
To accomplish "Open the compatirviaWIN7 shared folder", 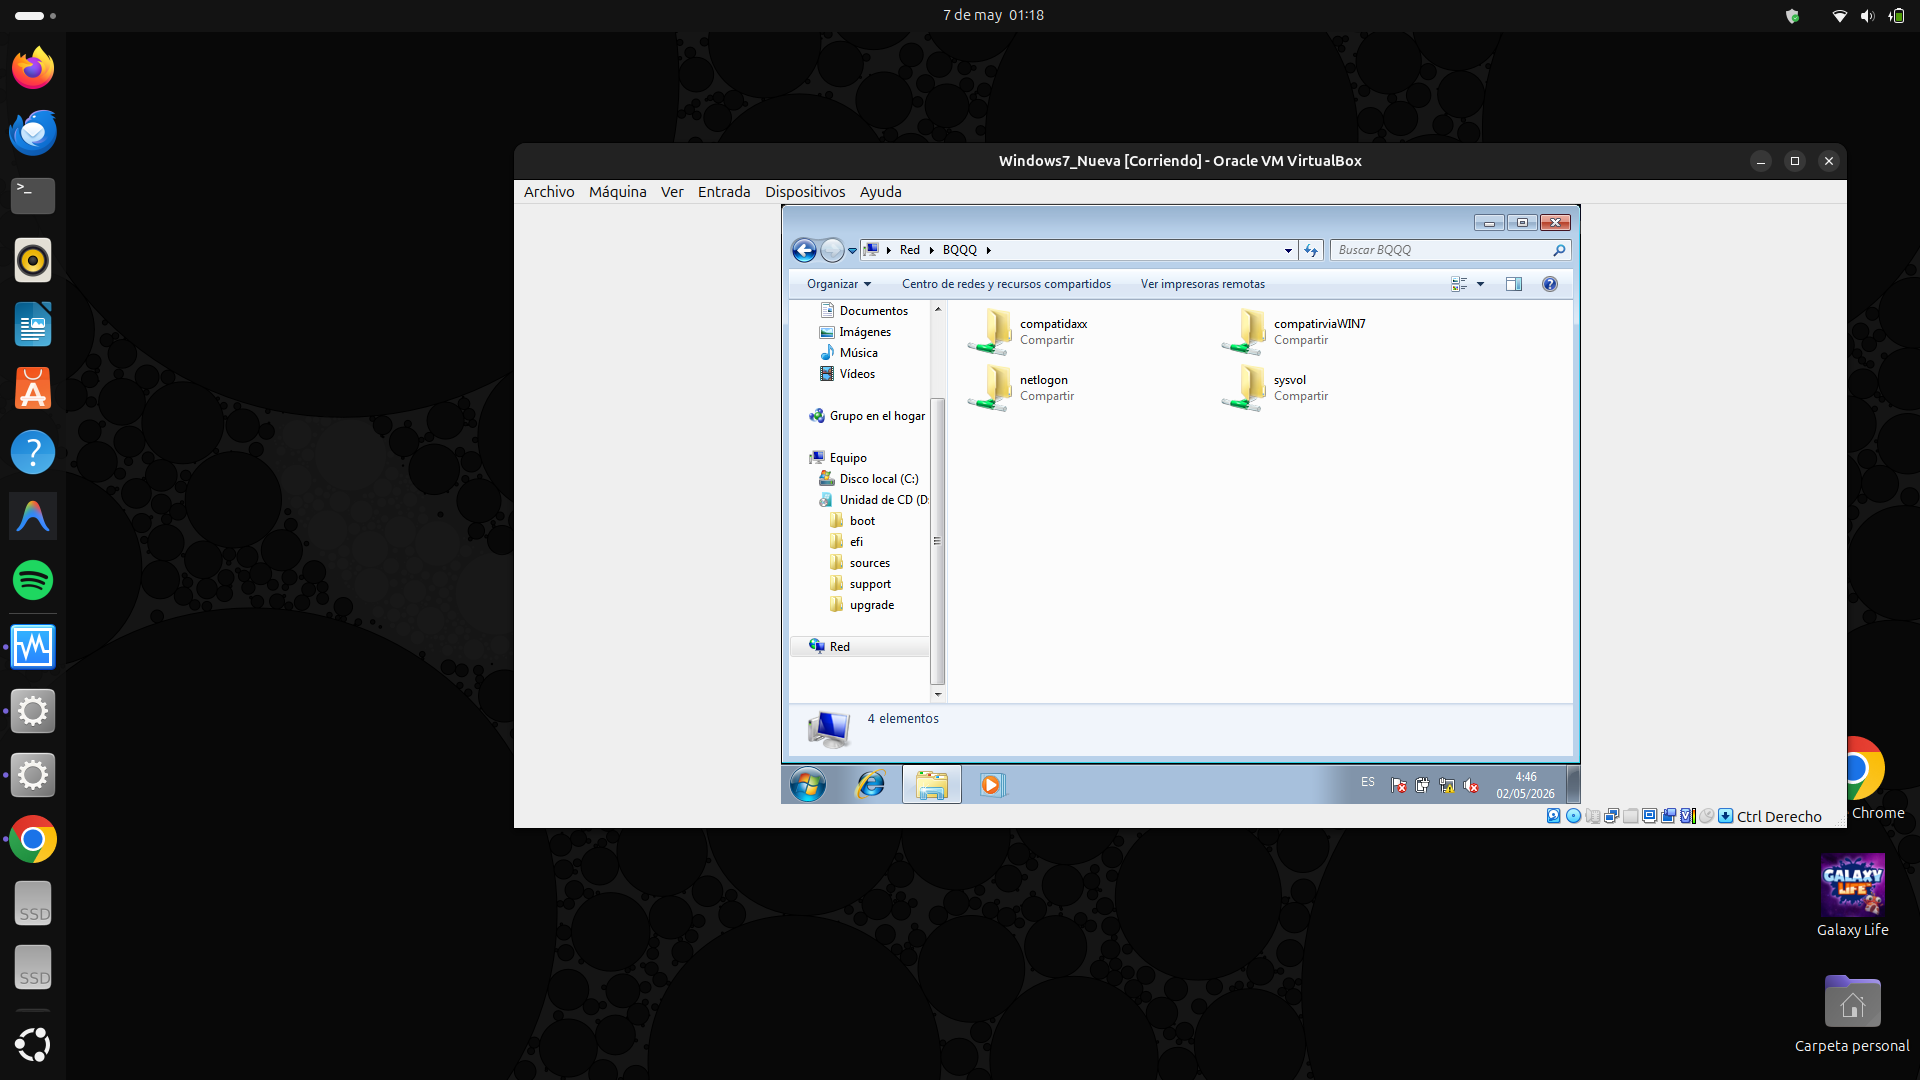I will pos(1293,332).
